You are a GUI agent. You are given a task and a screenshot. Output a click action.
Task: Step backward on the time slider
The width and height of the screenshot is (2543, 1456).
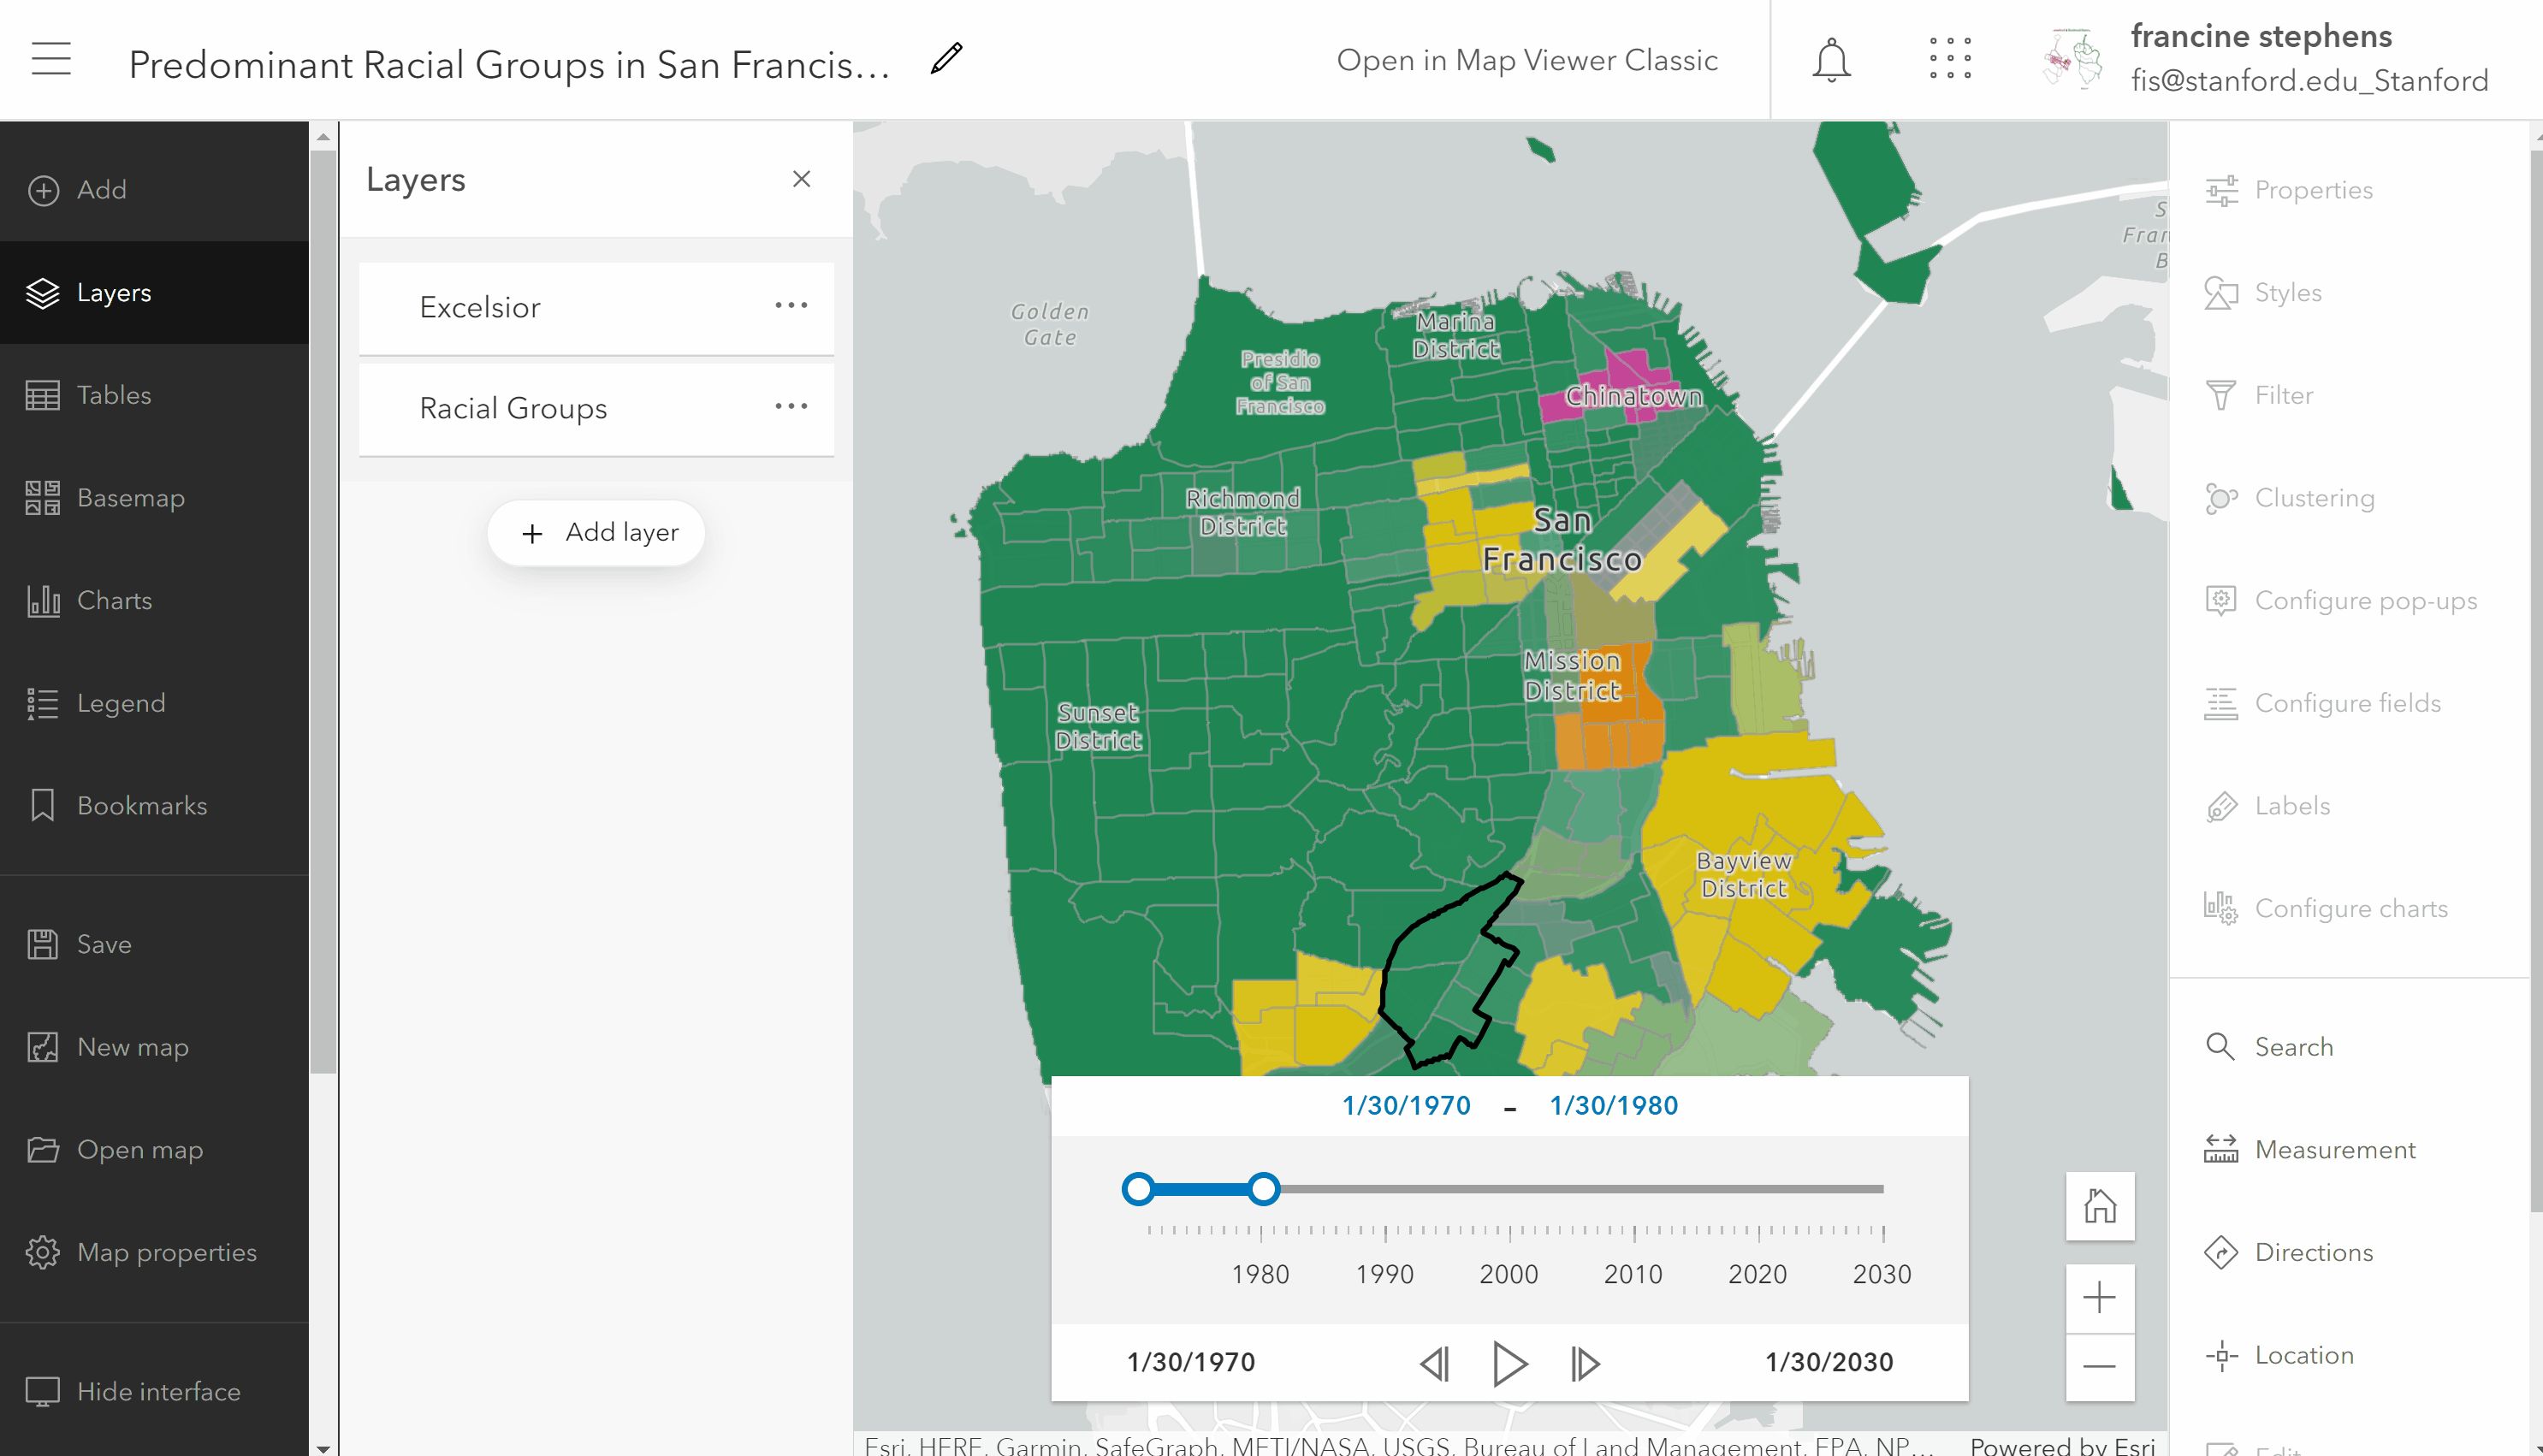(1435, 1362)
